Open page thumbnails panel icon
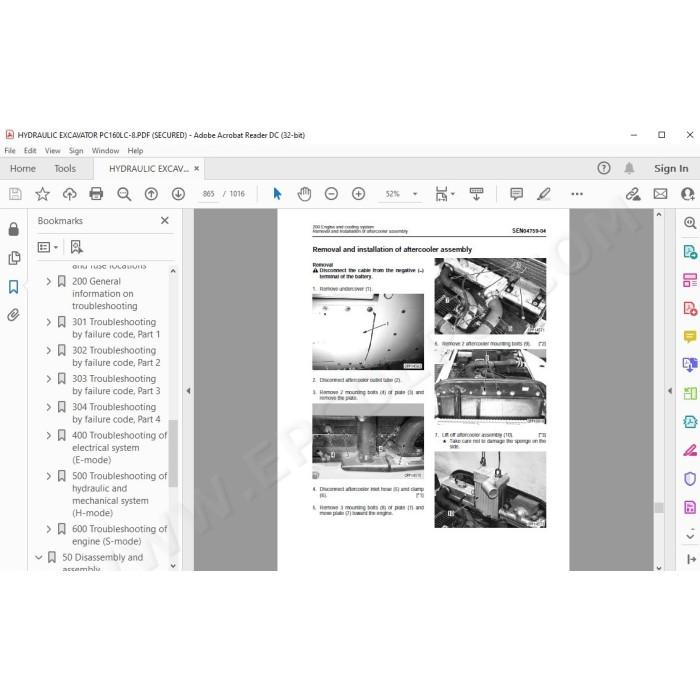This screenshot has width=700, height=700. point(14,258)
